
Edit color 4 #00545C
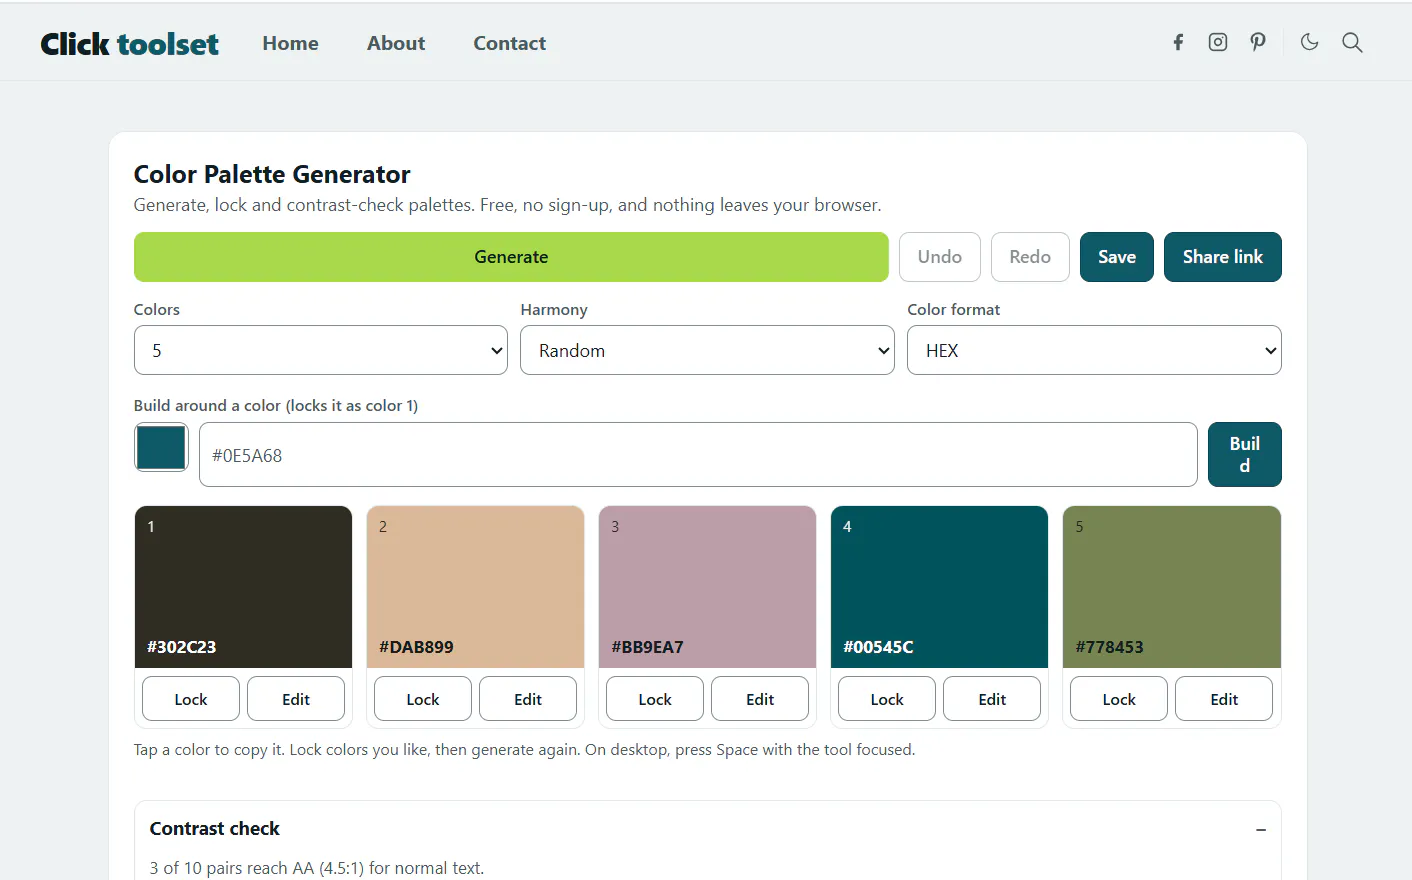[992, 699]
